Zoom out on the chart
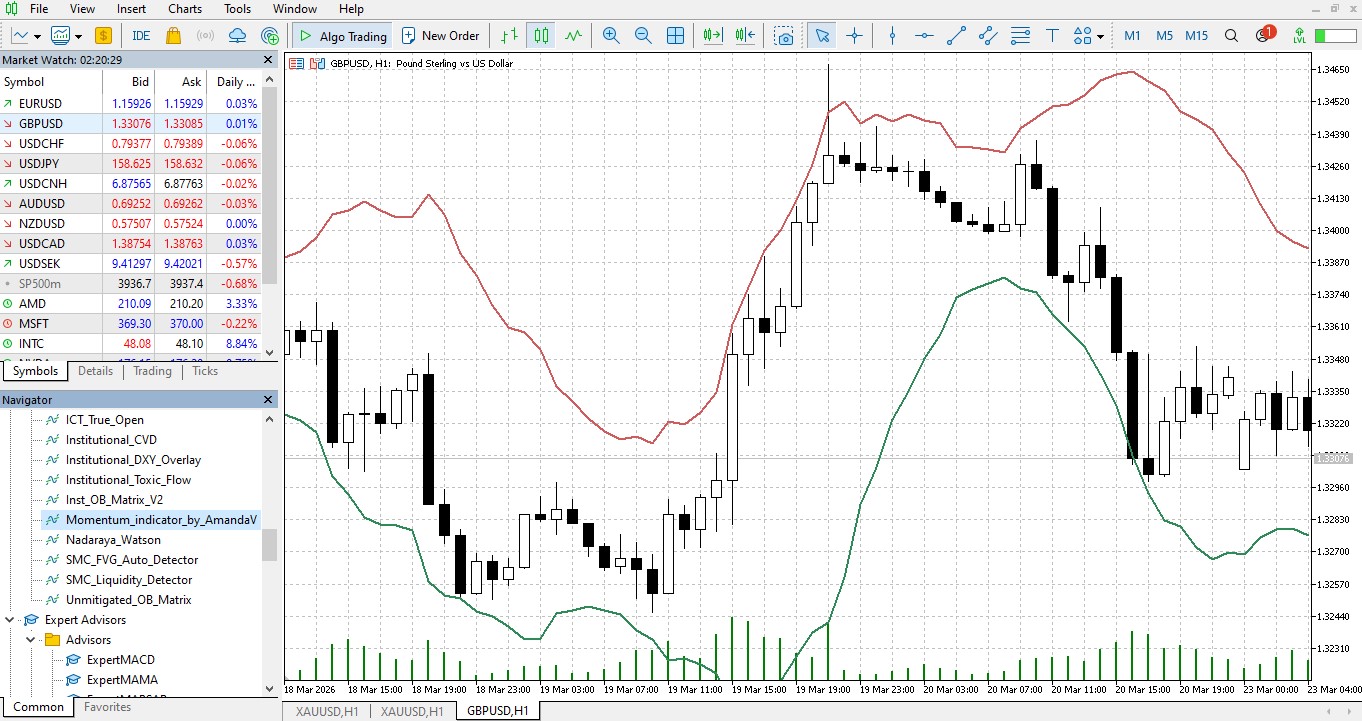This screenshot has height=721, width=1362. (643, 36)
